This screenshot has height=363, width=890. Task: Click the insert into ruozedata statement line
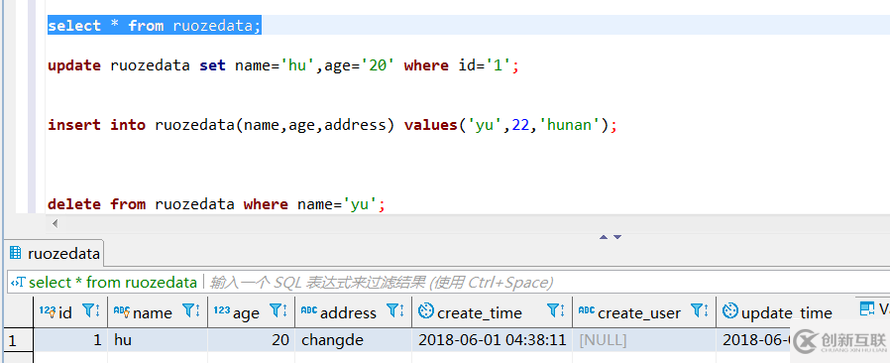tap(332, 125)
